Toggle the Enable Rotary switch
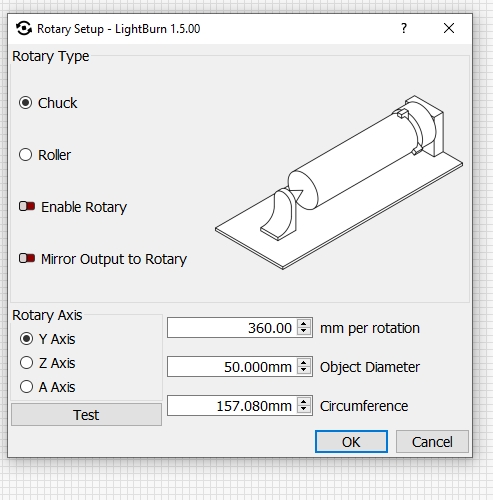493x500 pixels. 27,207
